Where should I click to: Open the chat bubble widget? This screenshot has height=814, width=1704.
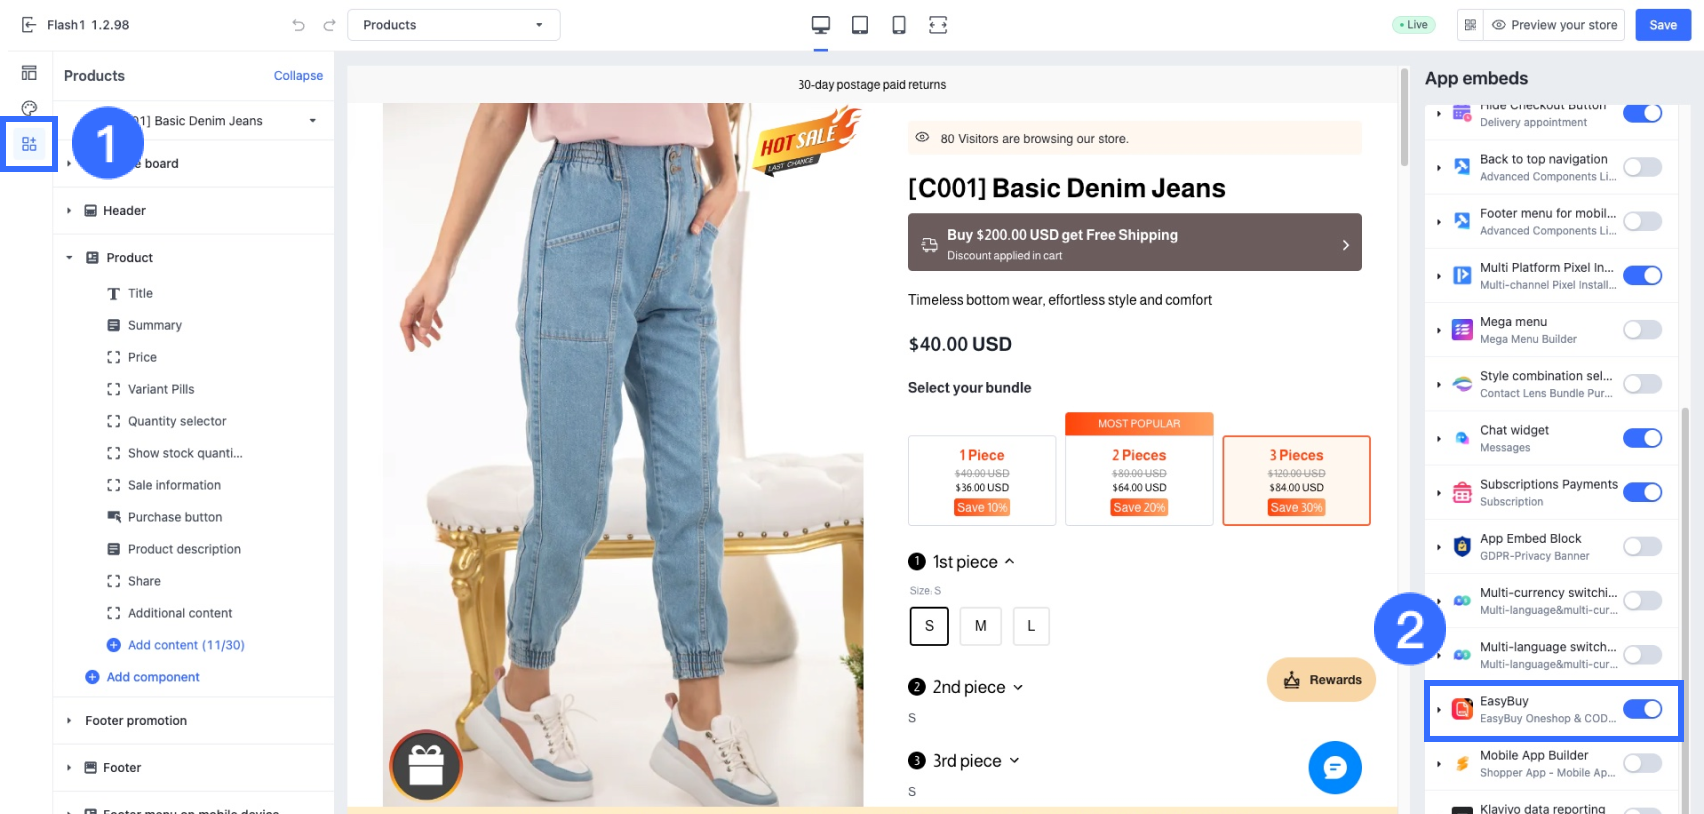coord(1335,768)
